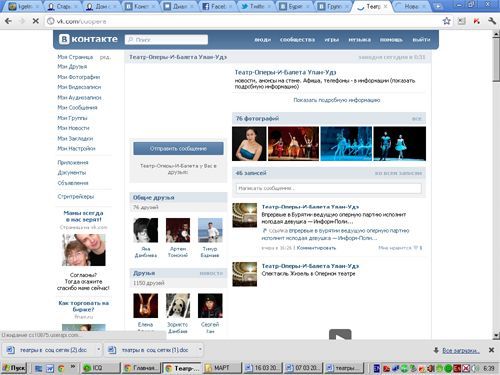This screenshot has width=500, height=375.
Task: Open Мои Настройки in sidebar
Action: 76,148
